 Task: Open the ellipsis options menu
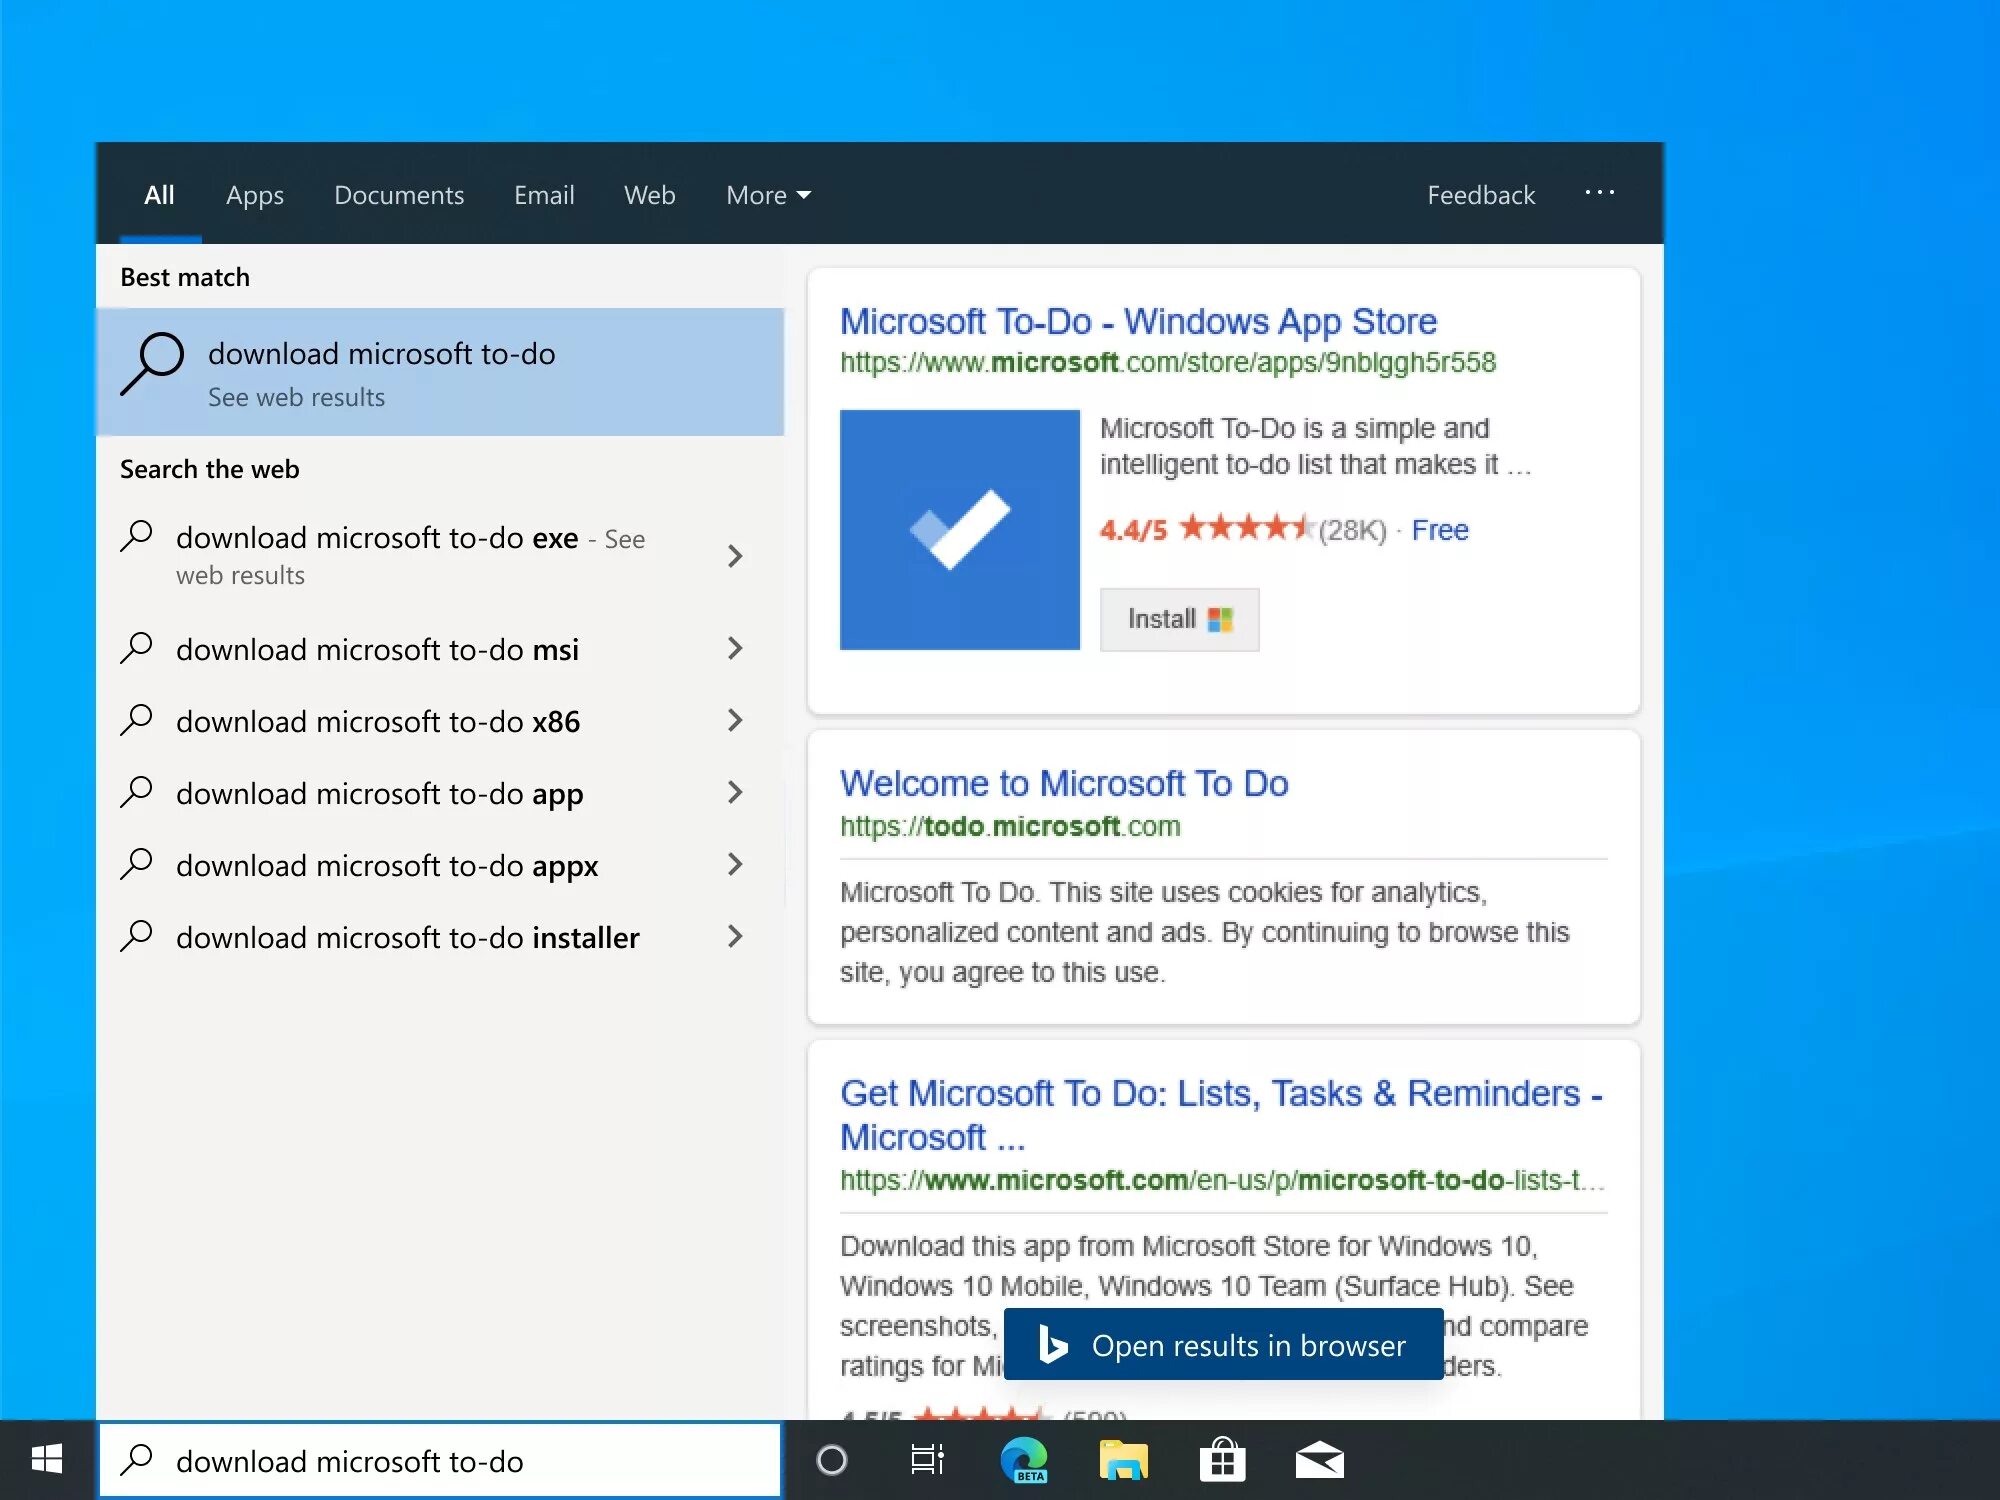[1599, 193]
